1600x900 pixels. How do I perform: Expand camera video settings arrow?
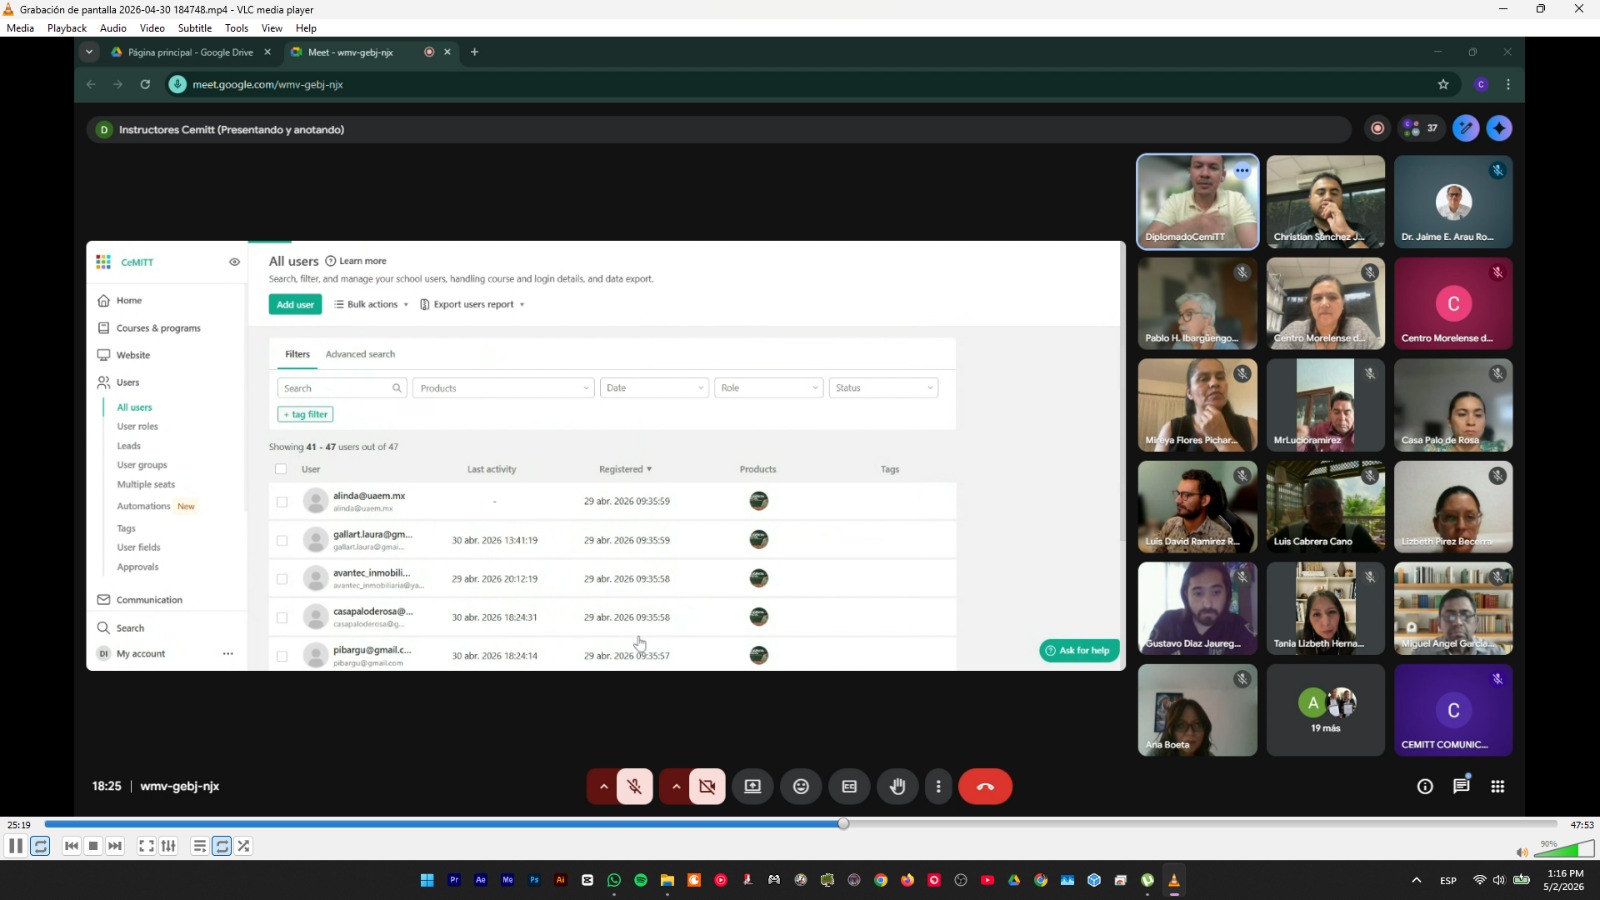(x=676, y=787)
